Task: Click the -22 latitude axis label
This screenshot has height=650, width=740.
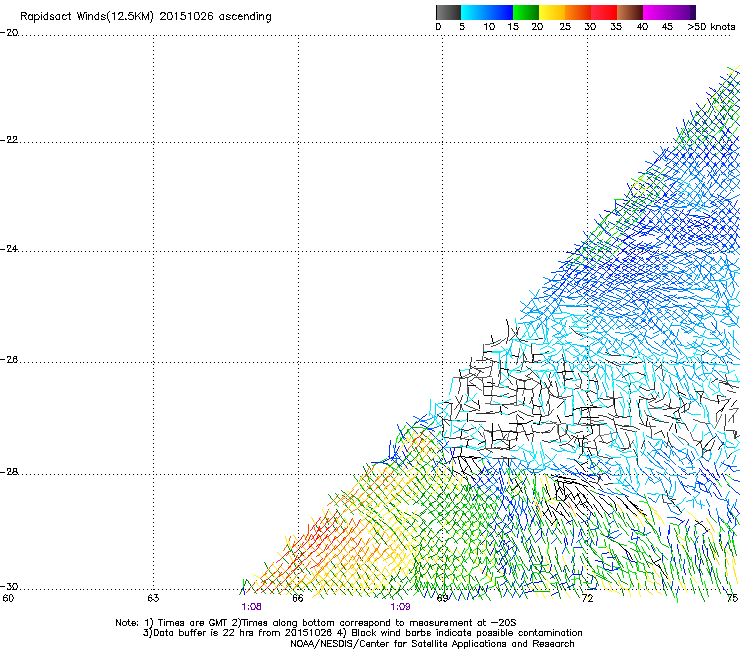Action: (x=9, y=140)
